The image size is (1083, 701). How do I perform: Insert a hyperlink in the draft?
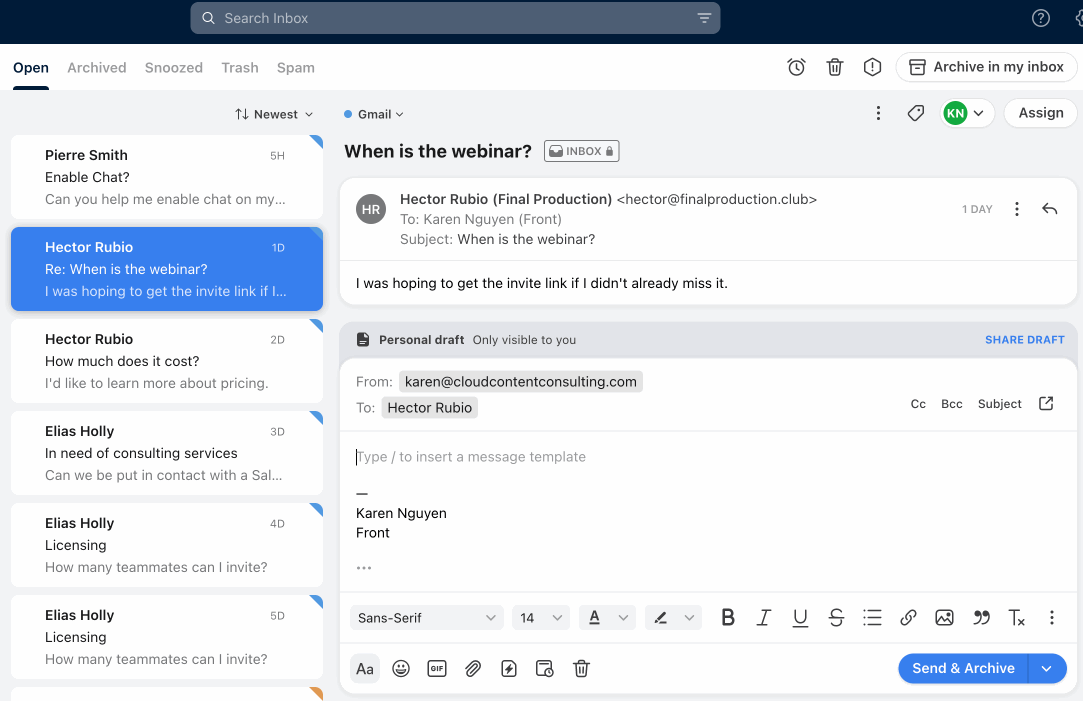[908, 617]
